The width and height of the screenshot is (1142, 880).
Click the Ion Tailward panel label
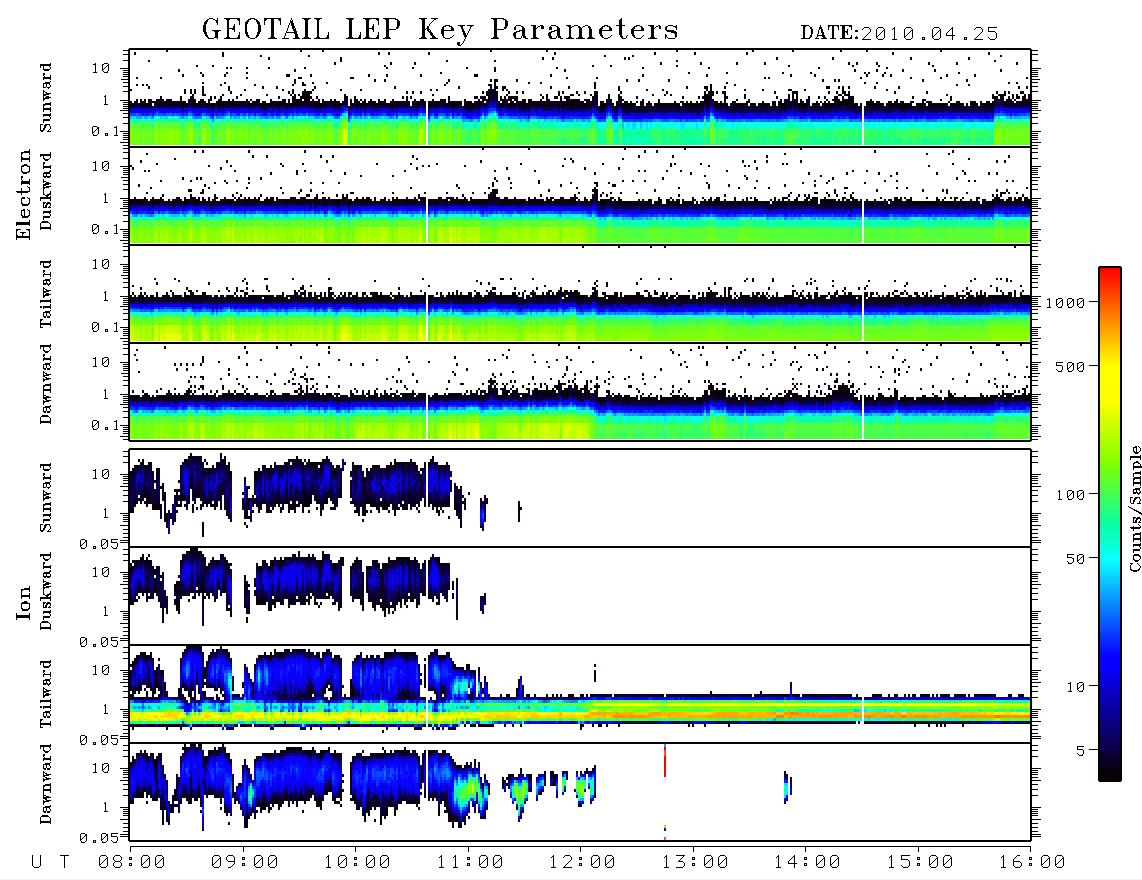pos(46,694)
